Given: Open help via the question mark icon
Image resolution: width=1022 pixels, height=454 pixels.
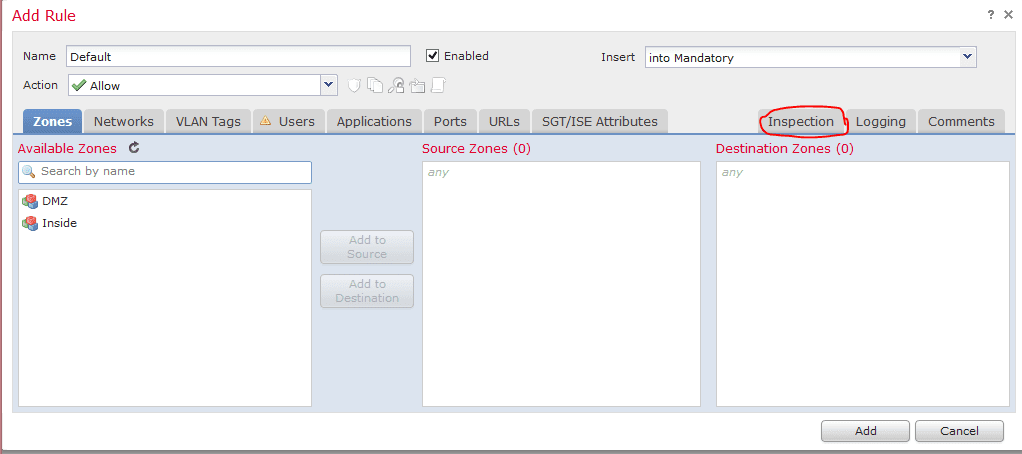Looking at the screenshot, I should pos(991,14).
